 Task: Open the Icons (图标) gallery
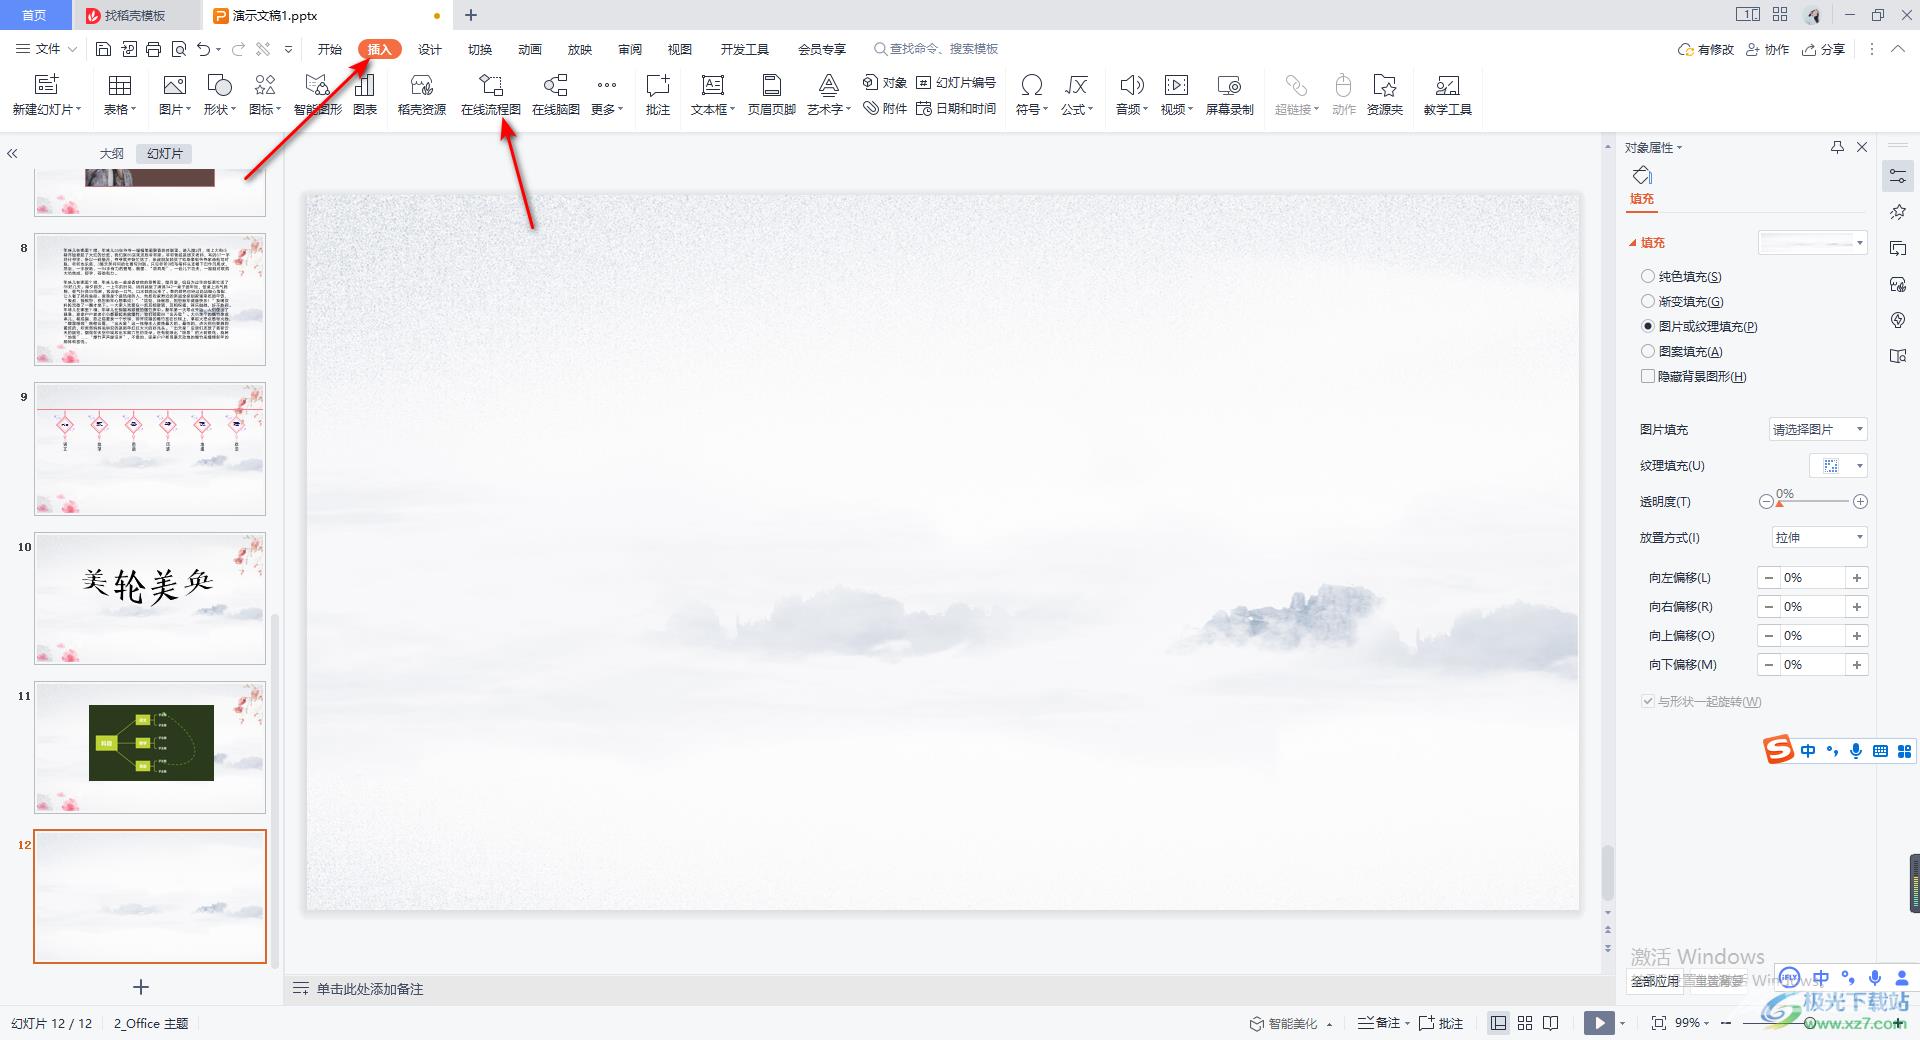tap(265, 95)
